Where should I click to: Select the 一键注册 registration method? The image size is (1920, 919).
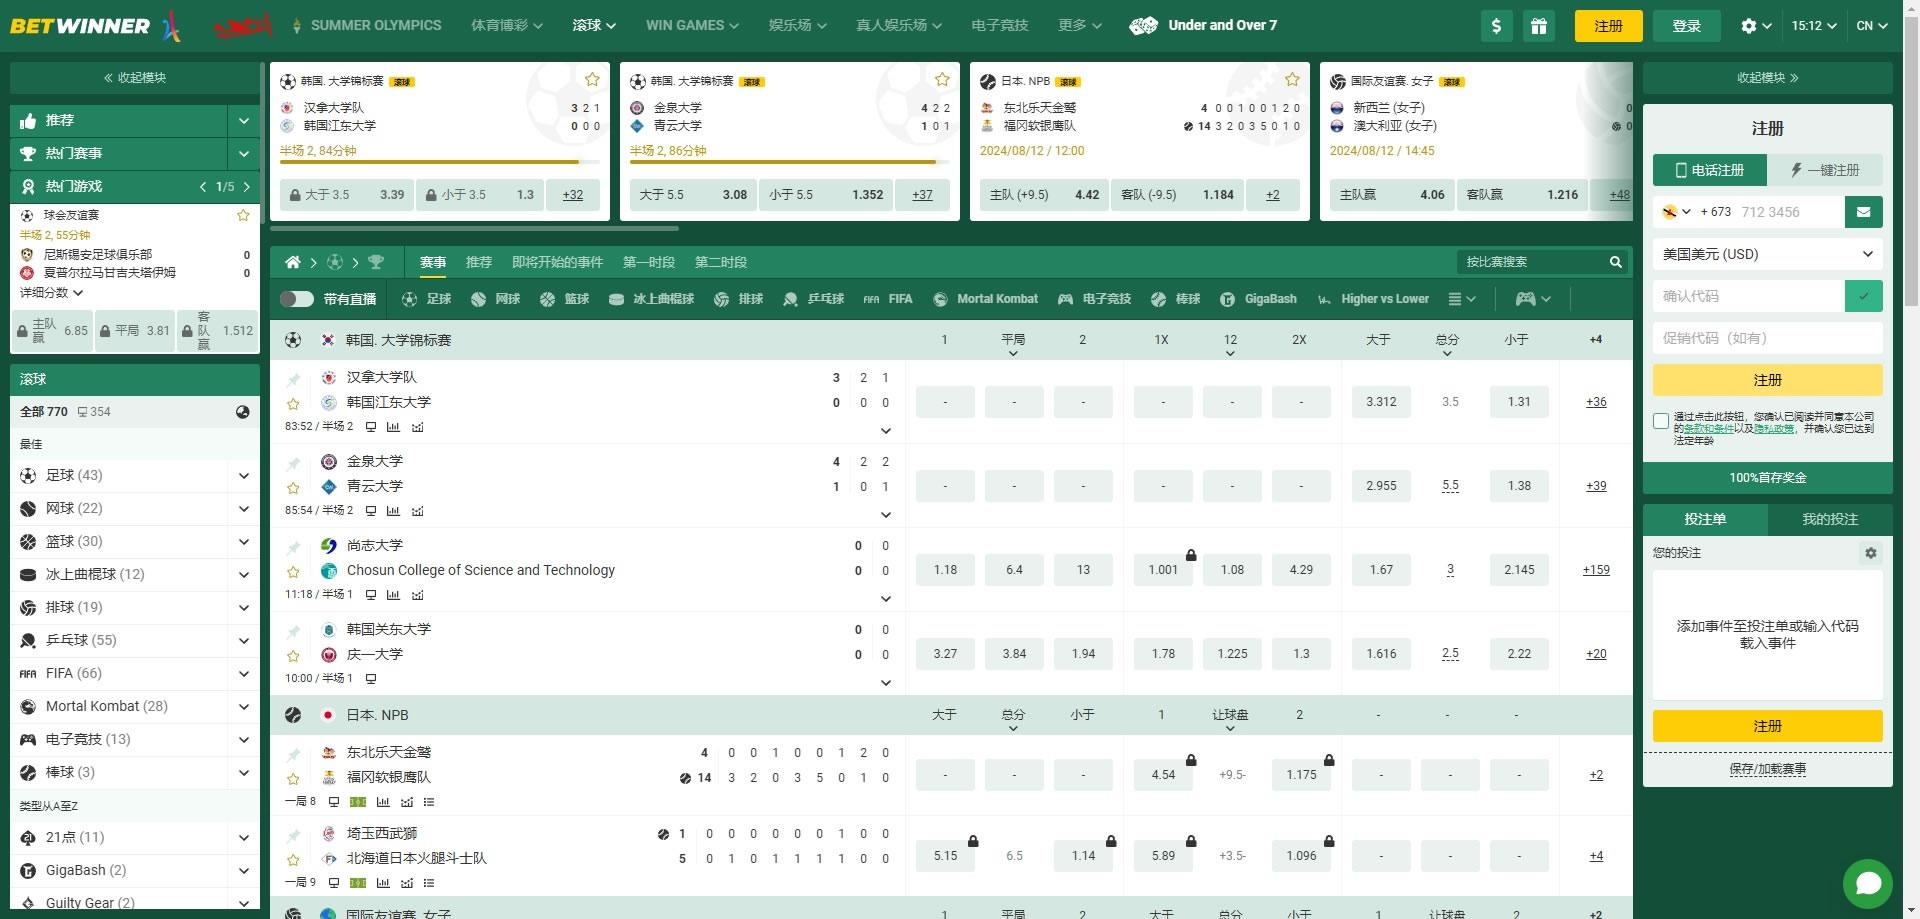[1825, 170]
